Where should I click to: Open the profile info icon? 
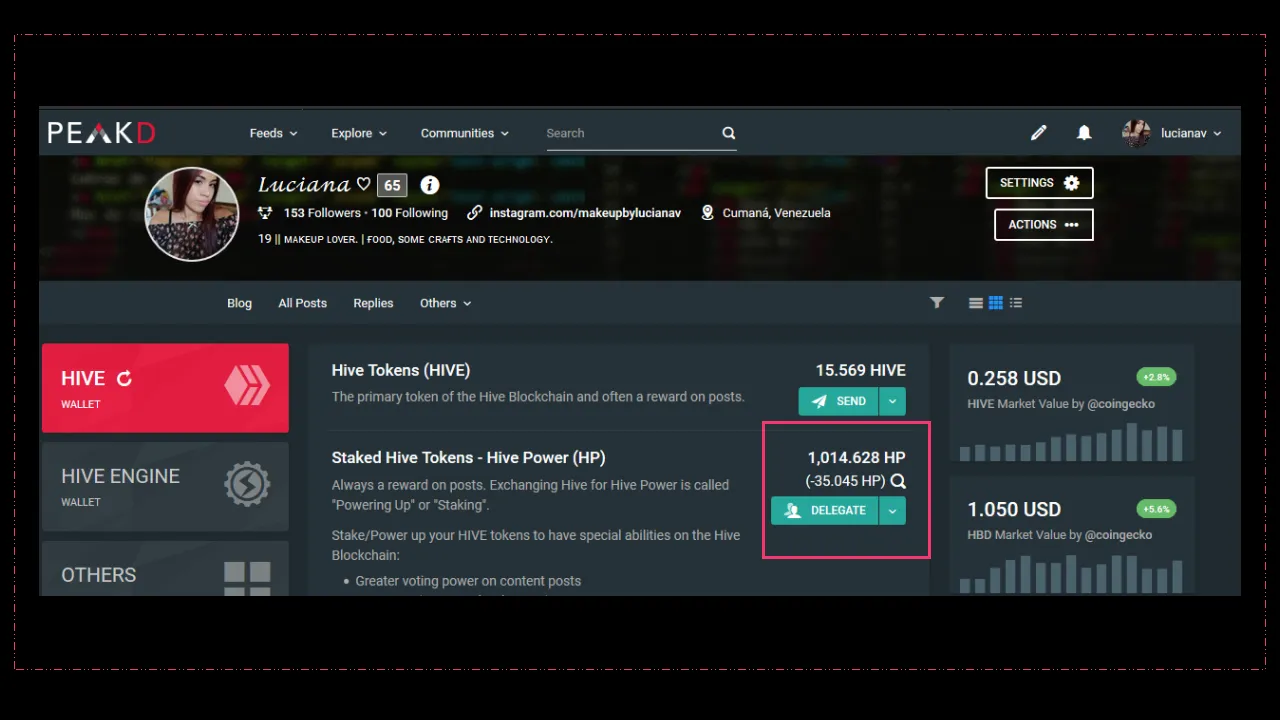point(430,185)
